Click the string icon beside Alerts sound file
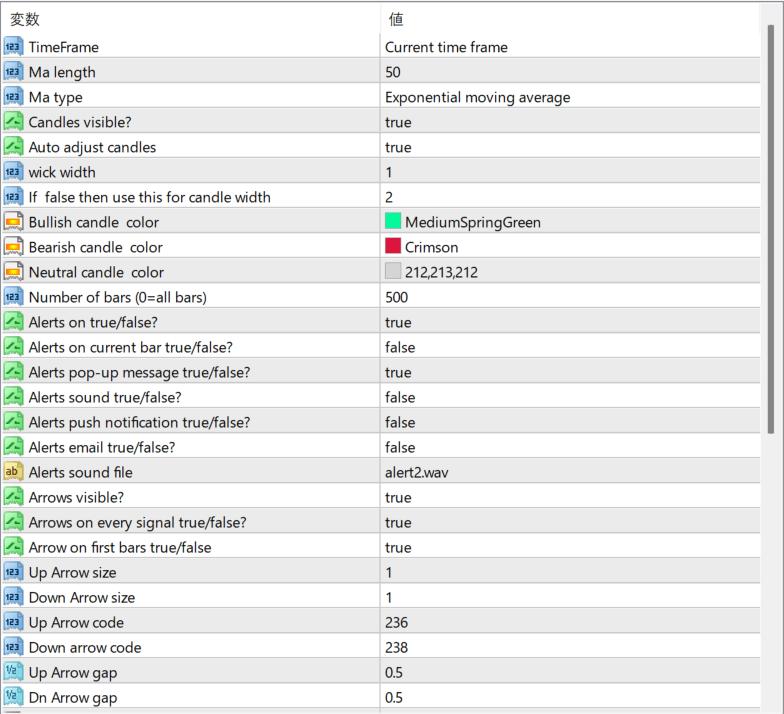This screenshot has width=784, height=714. click(x=13, y=472)
